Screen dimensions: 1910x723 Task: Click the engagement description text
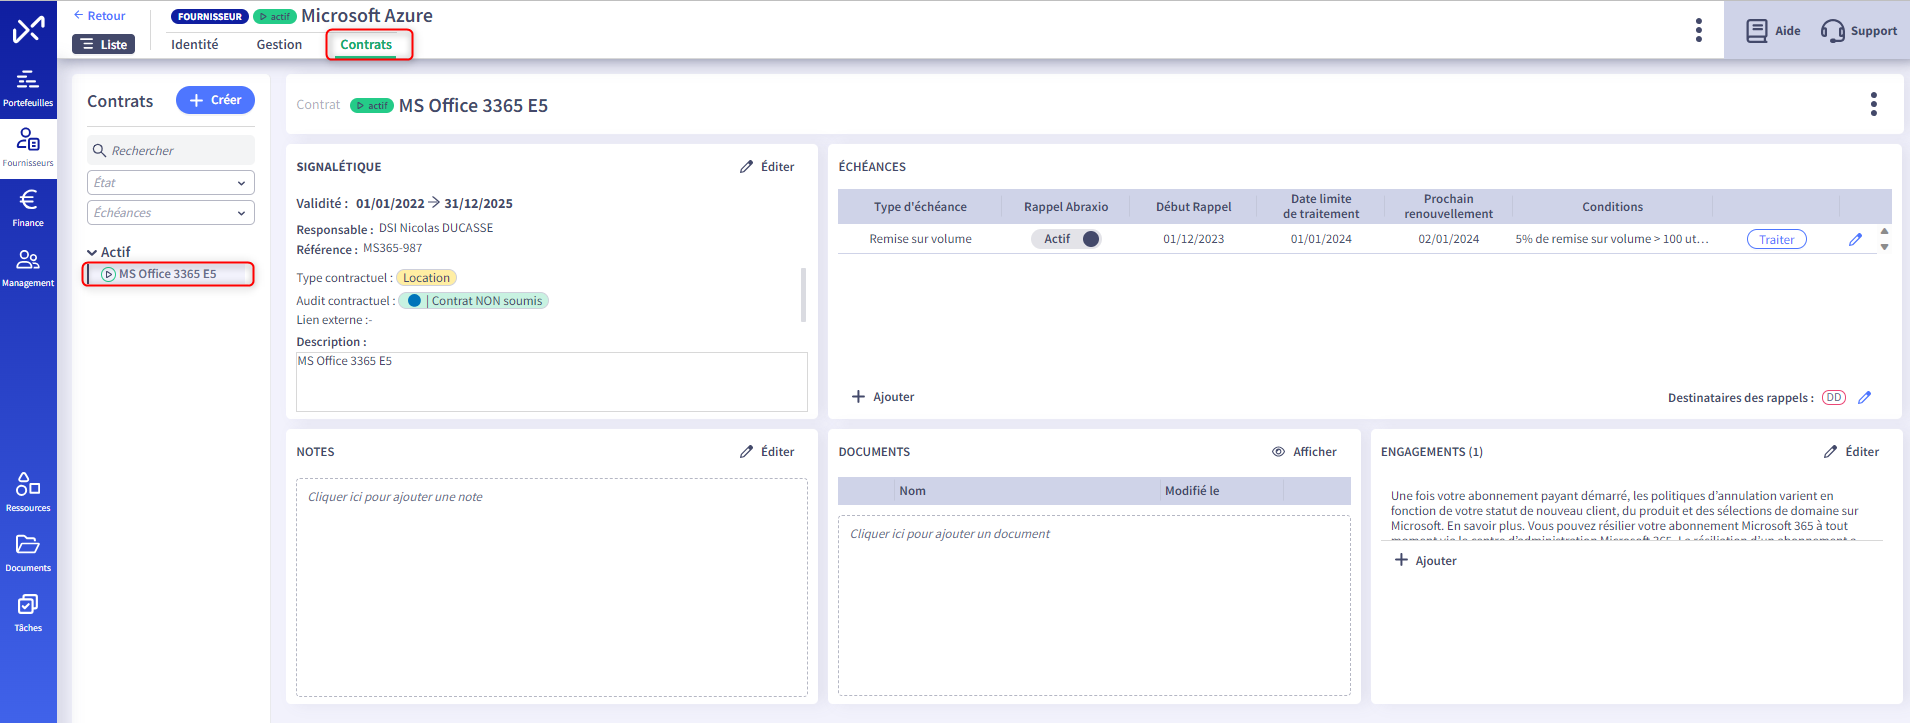tap(1626, 516)
